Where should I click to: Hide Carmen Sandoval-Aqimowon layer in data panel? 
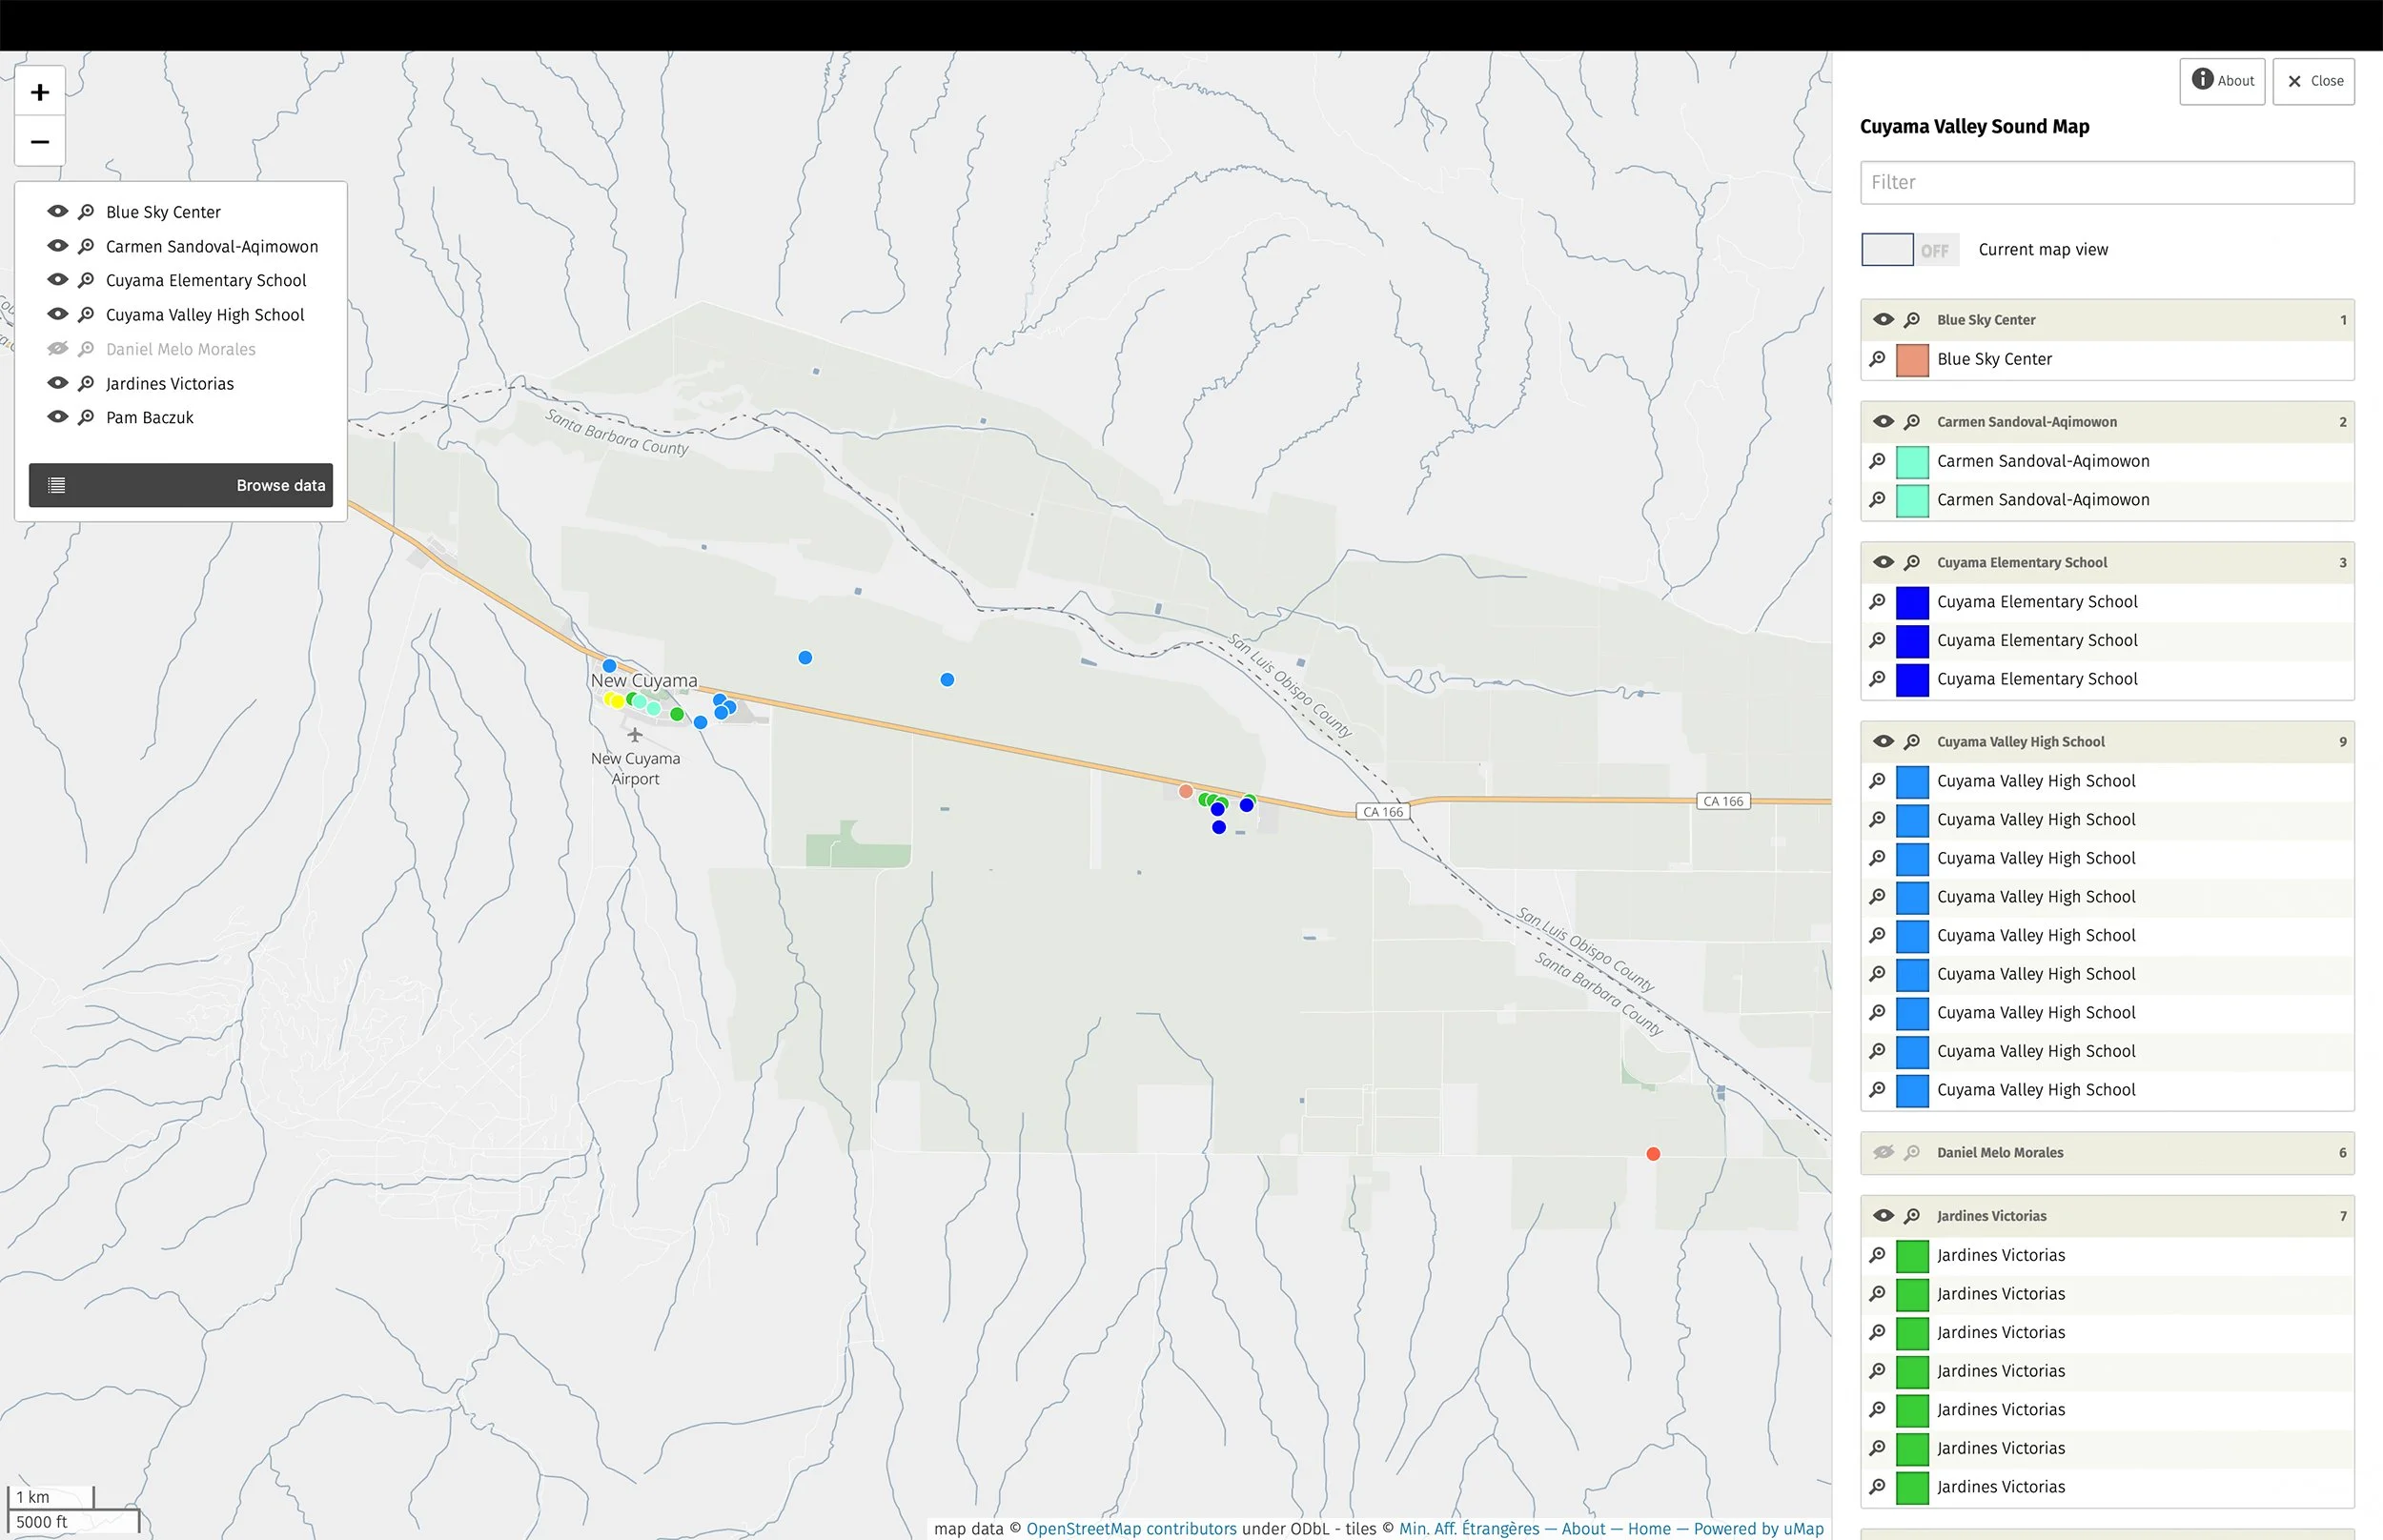pos(1883,422)
